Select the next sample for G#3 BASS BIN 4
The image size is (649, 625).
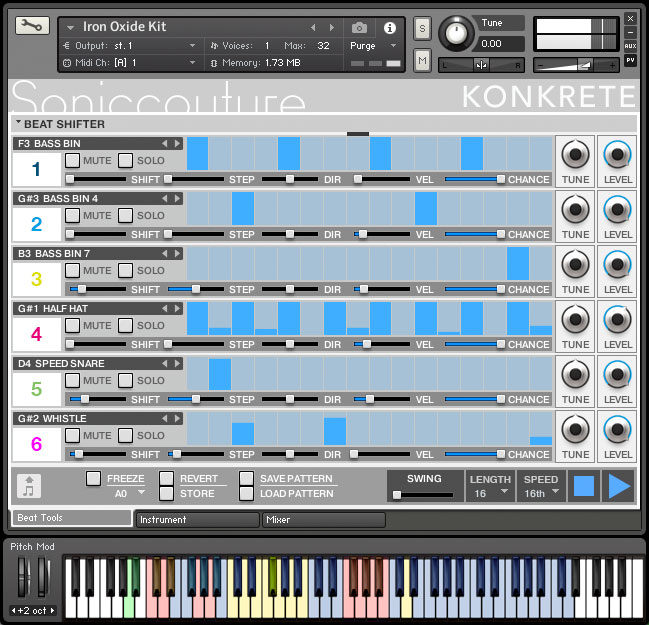tap(178, 199)
